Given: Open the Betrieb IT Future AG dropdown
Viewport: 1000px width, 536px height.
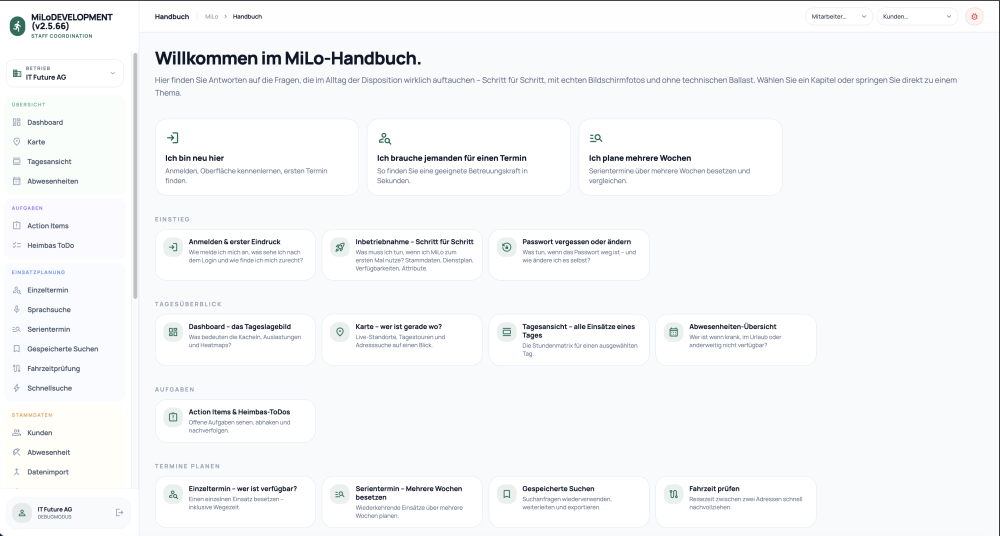Looking at the screenshot, I should click(64, 73).
